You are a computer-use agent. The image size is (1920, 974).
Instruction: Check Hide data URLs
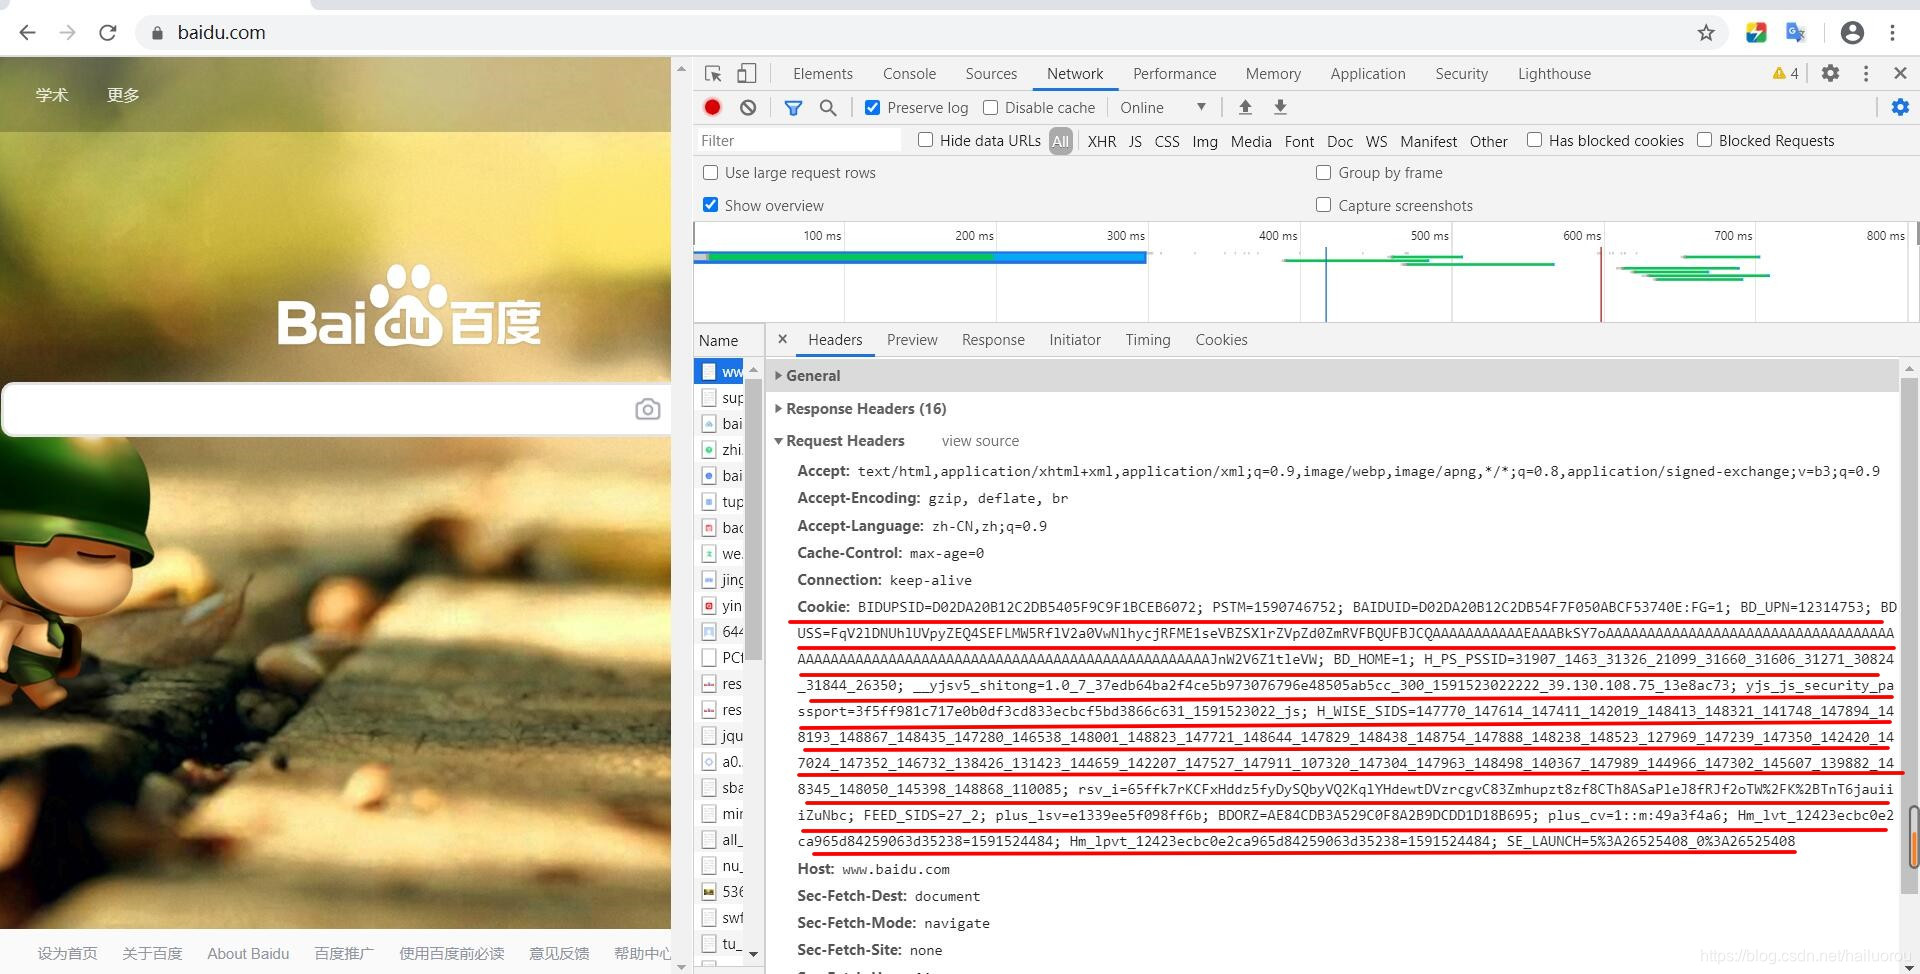point(925,140)
